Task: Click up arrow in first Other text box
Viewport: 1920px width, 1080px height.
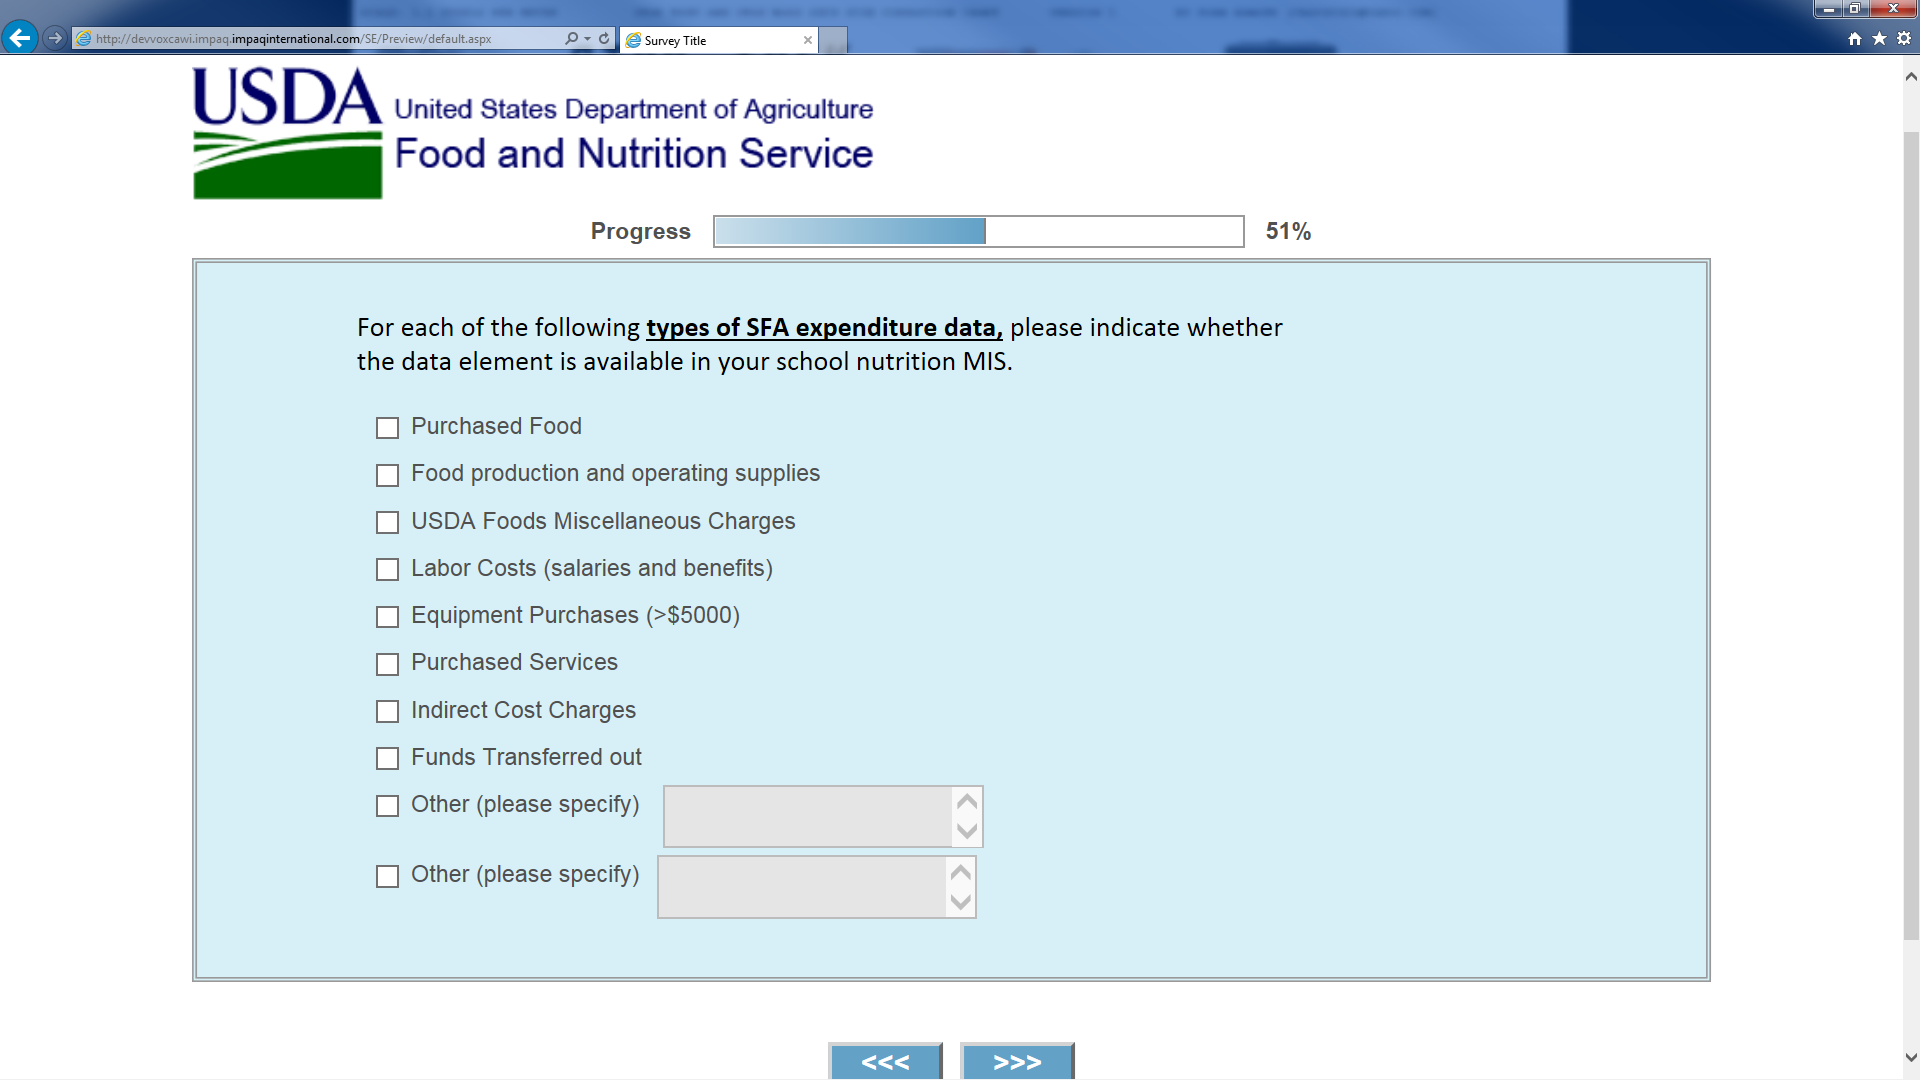Action: [x=967, y=802]
